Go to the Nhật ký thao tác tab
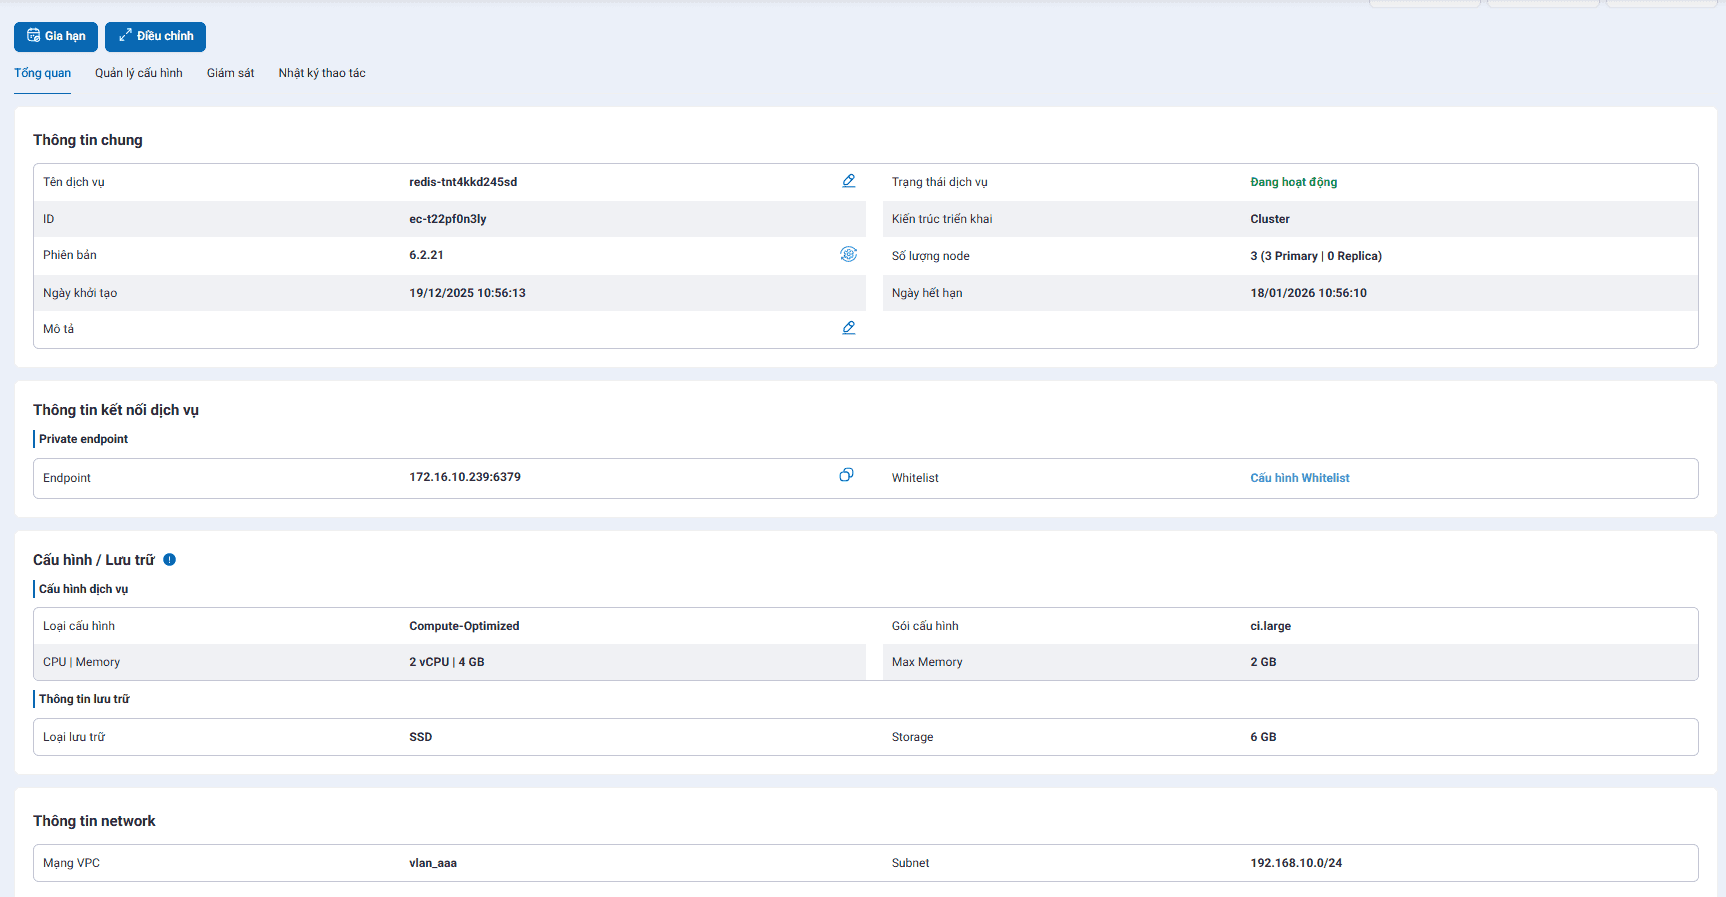Viewport: 1726px width, 897px height. tap(322, 73)
